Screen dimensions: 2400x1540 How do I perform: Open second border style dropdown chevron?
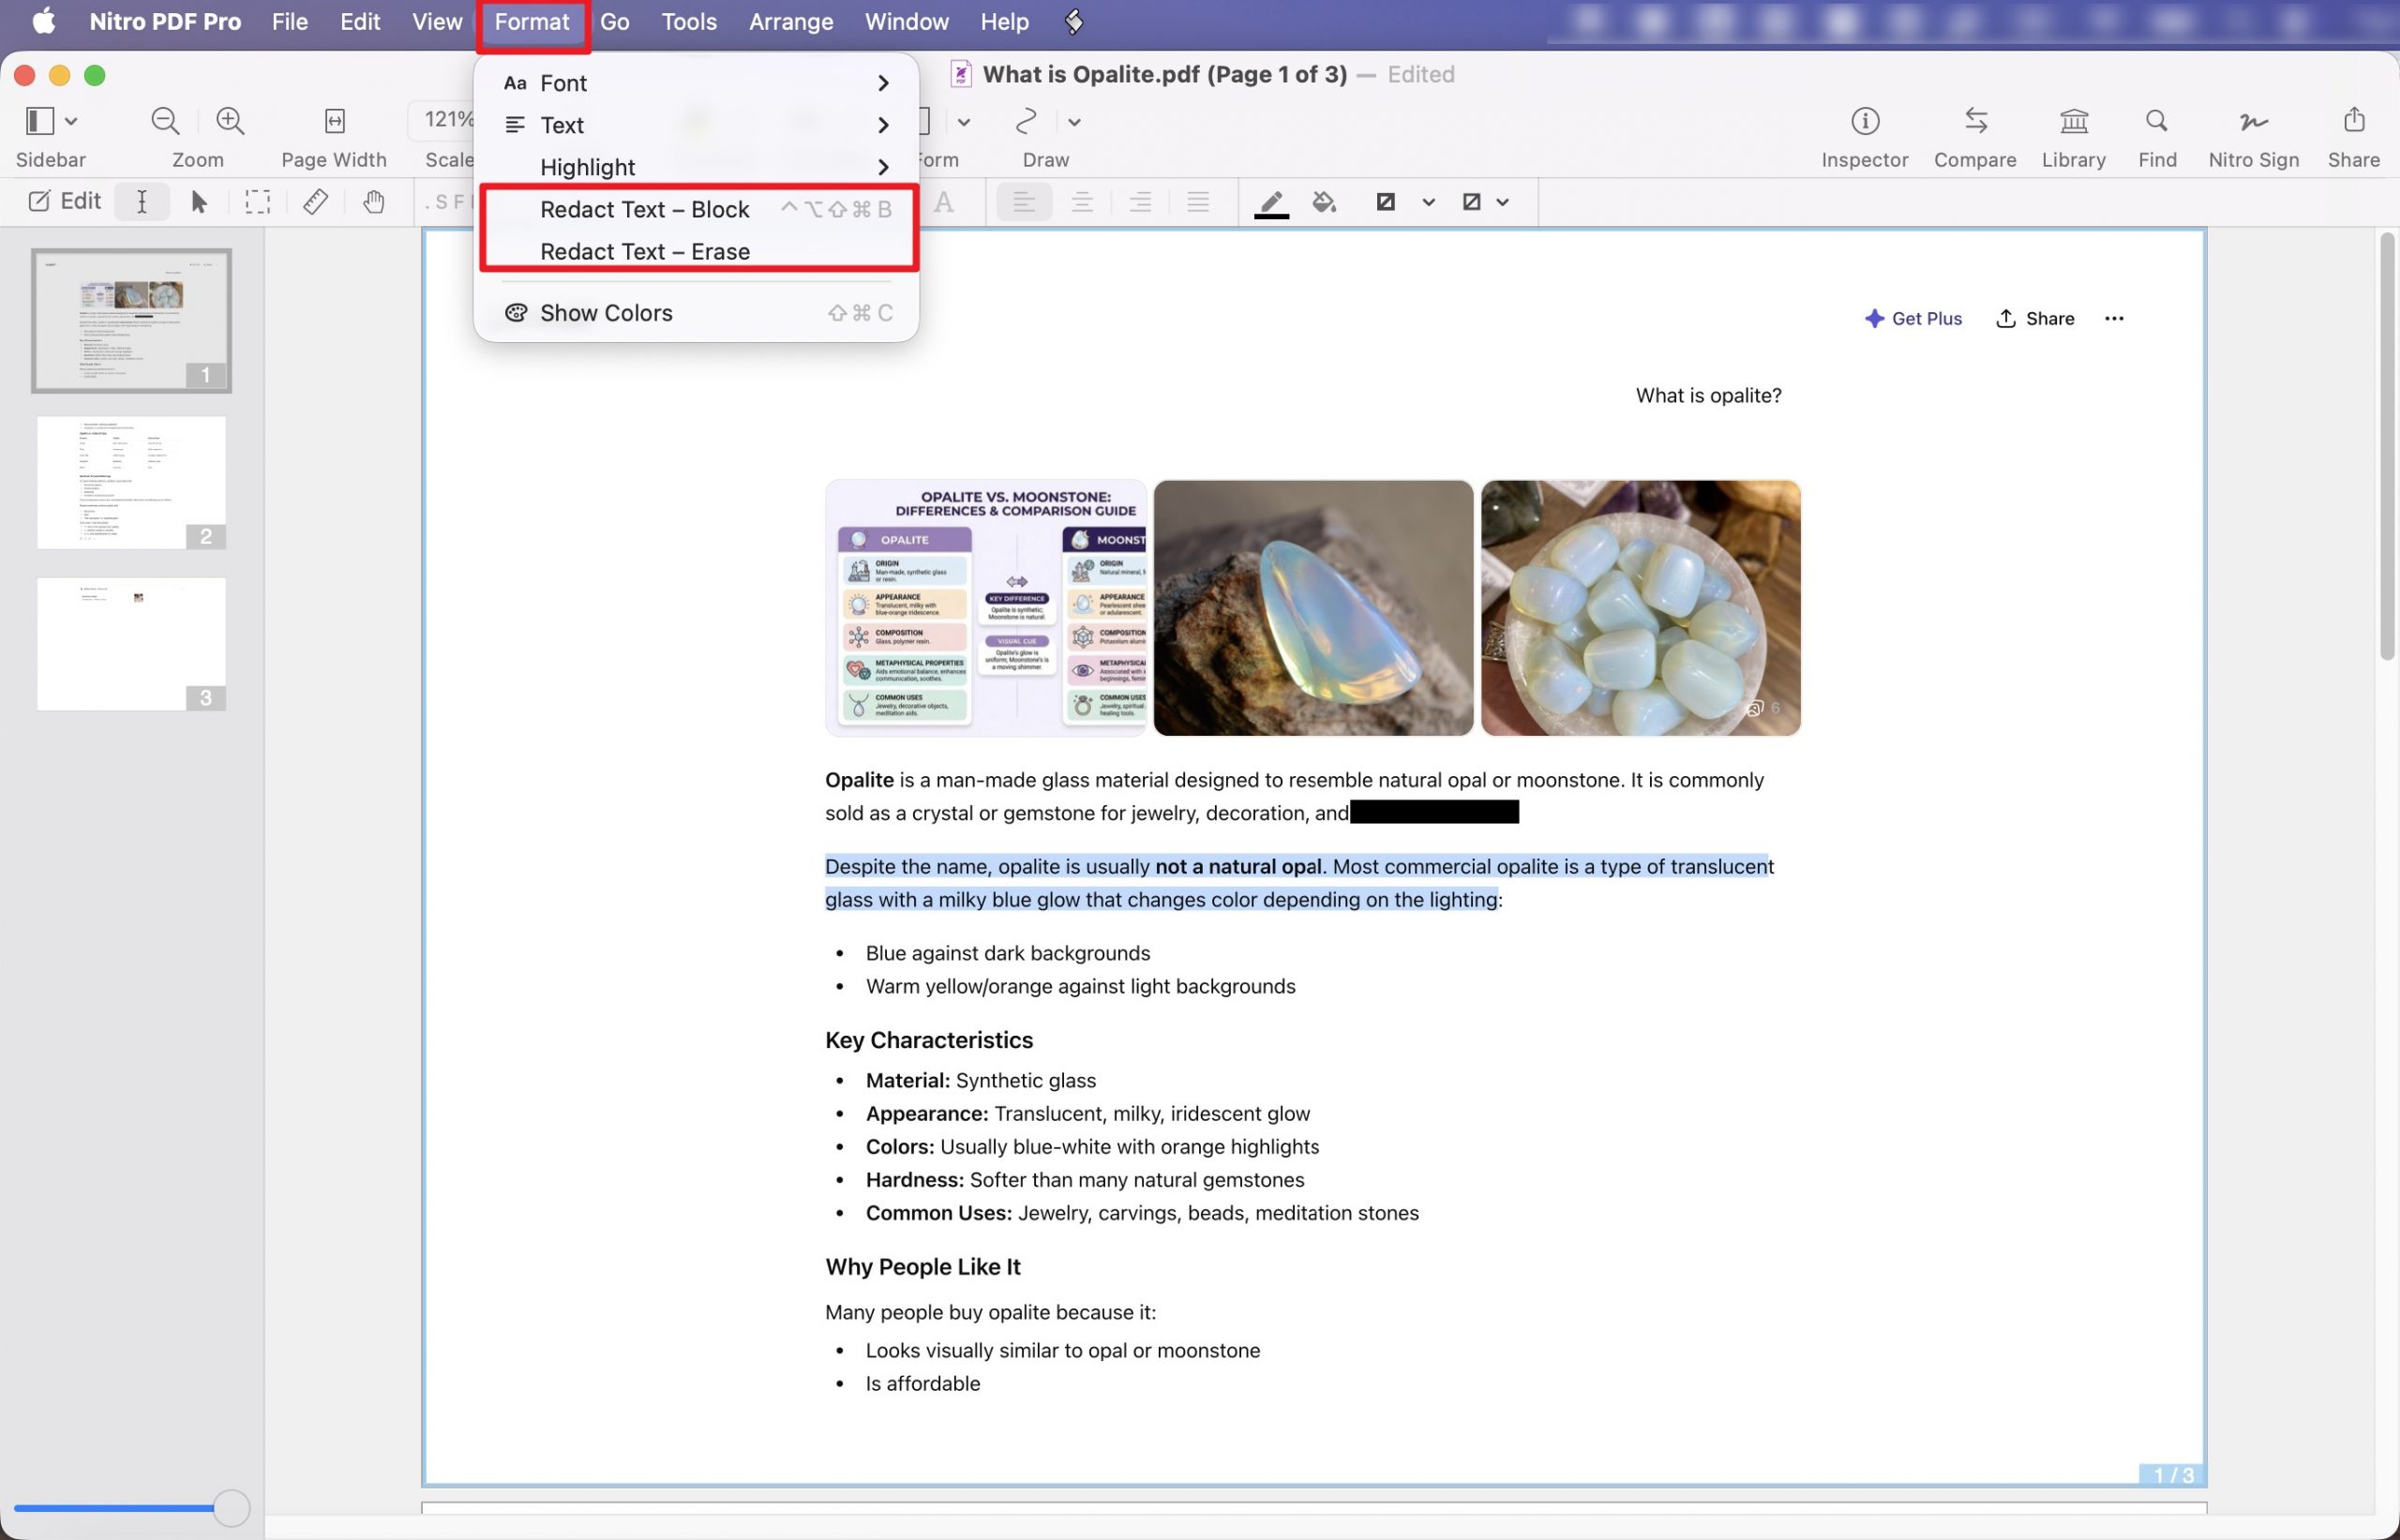pos(1502,202)
